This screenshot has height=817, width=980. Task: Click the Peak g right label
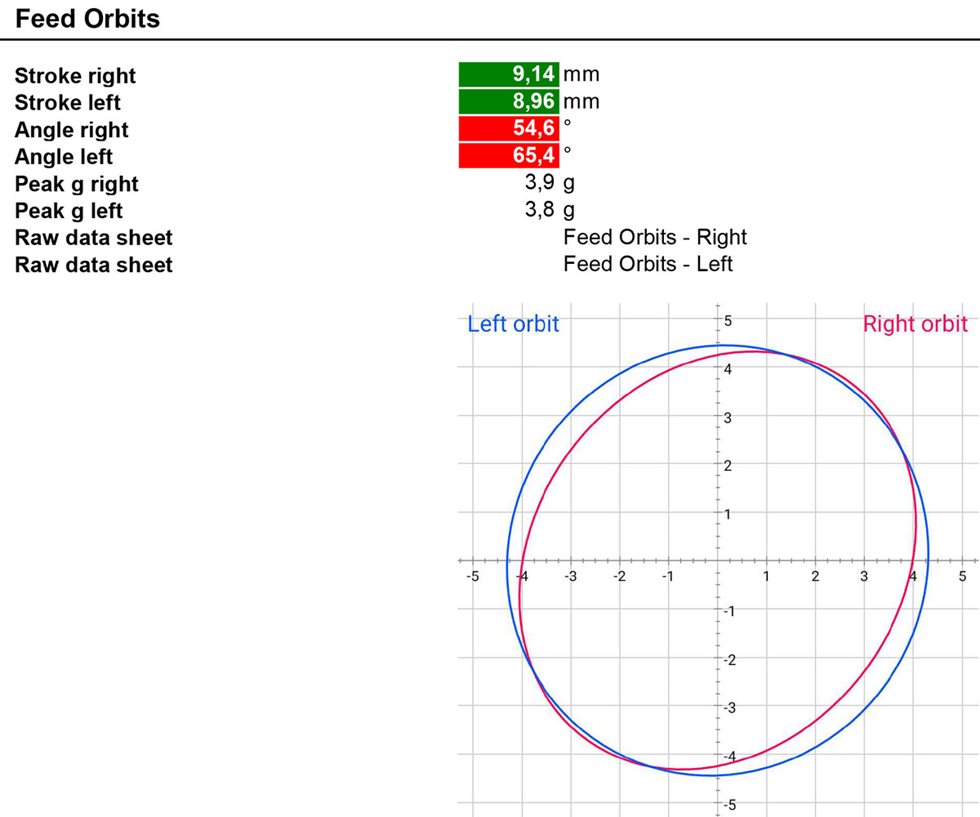point(76,184)
